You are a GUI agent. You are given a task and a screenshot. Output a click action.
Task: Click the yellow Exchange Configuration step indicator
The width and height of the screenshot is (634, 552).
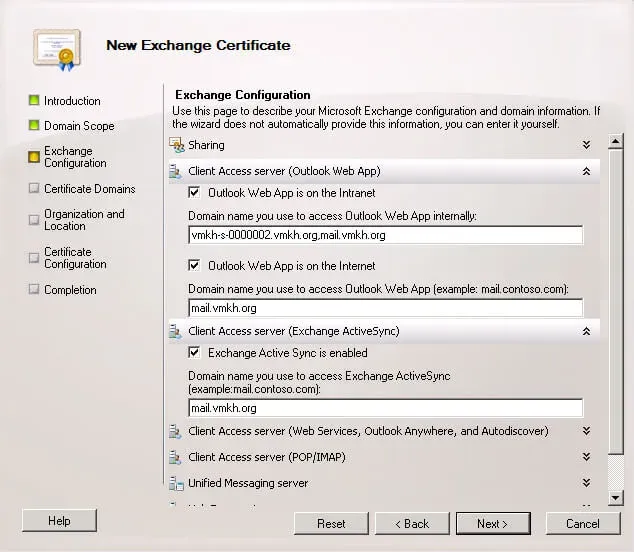34,157
